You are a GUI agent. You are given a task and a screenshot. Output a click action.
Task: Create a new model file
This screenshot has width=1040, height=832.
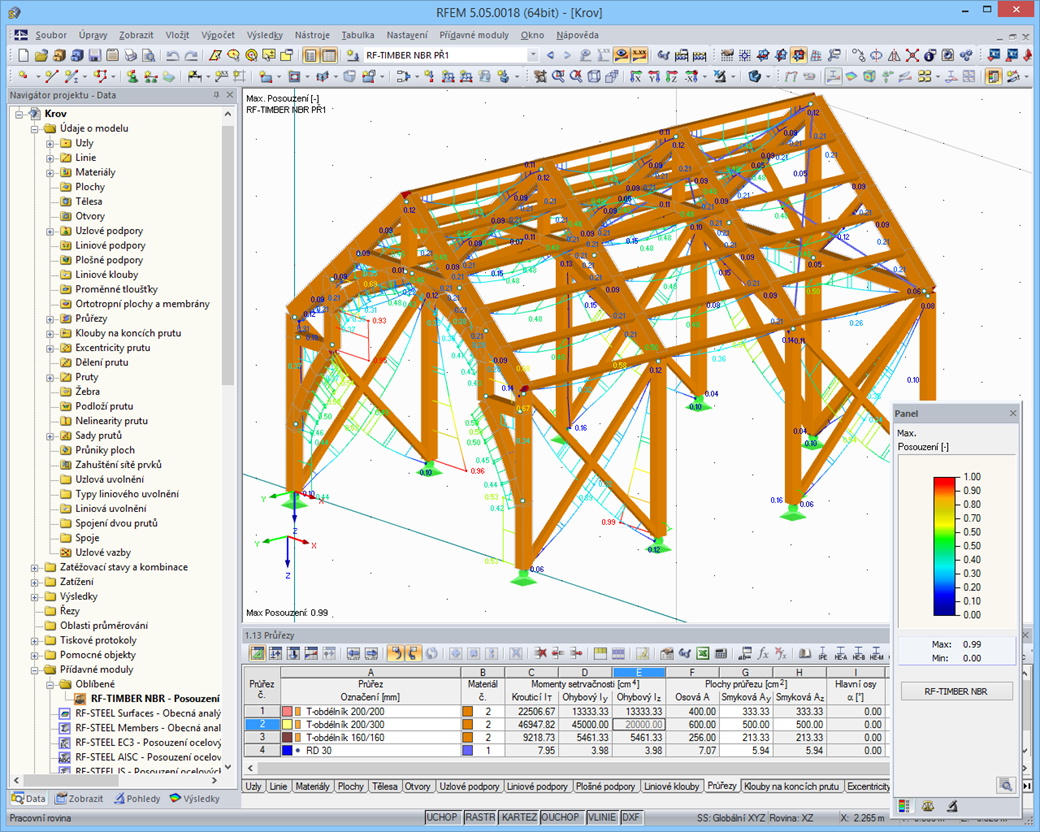click(x=22, y=56)
